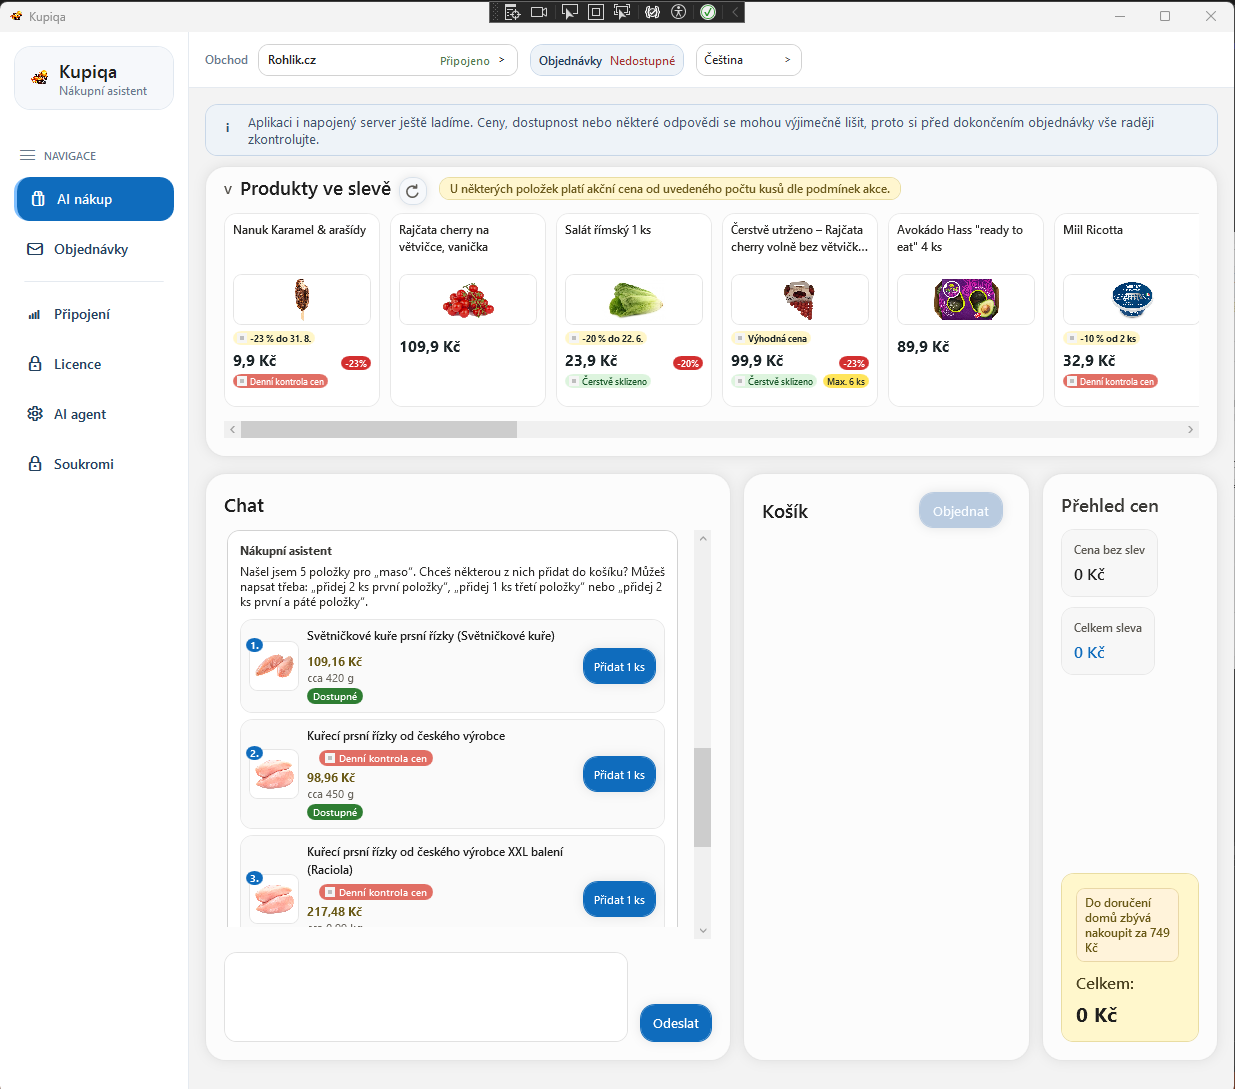Click the Kupiqa logo in the sidebar
1235x1089 pixels.
(x=40, y=77)
